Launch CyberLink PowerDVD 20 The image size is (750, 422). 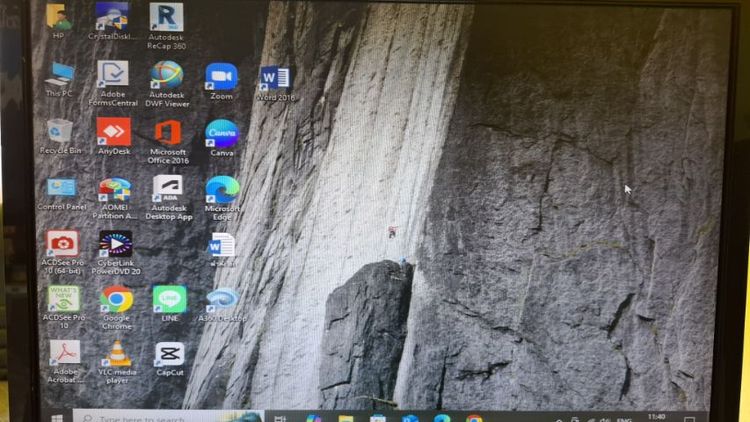pyautogui.click(x=116, y=252)
